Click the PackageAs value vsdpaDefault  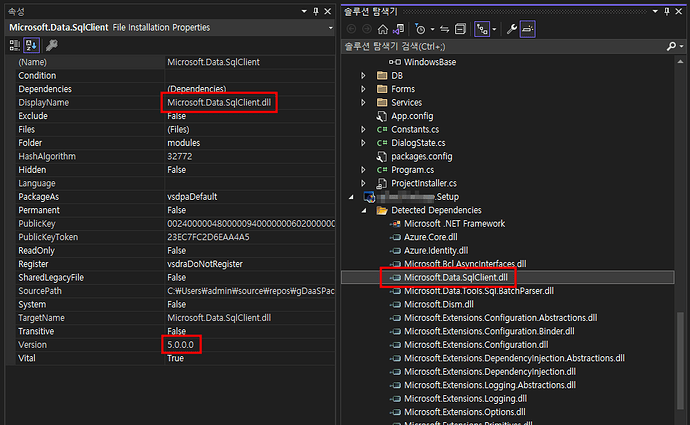[192, 197]
